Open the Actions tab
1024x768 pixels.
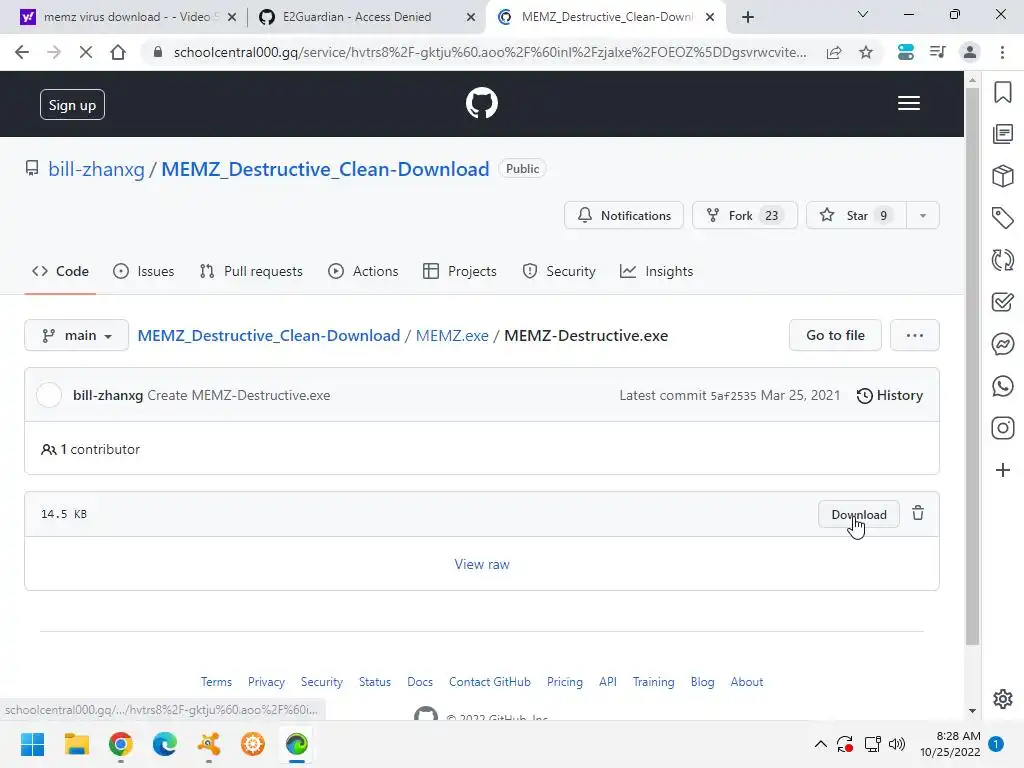click(x=363, y=271)
